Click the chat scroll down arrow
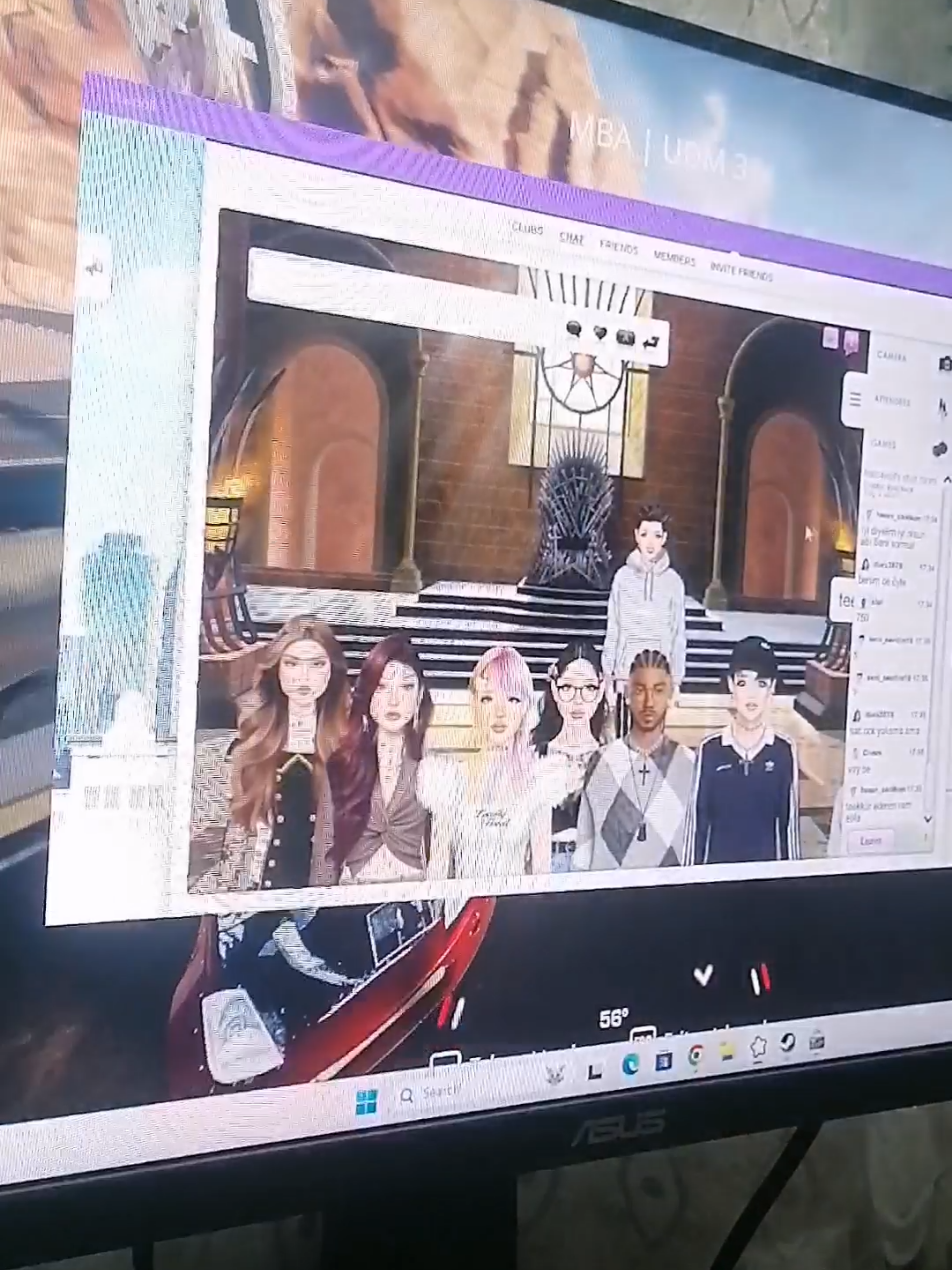This screenshot has width=952, height=1270. (927, 819)
